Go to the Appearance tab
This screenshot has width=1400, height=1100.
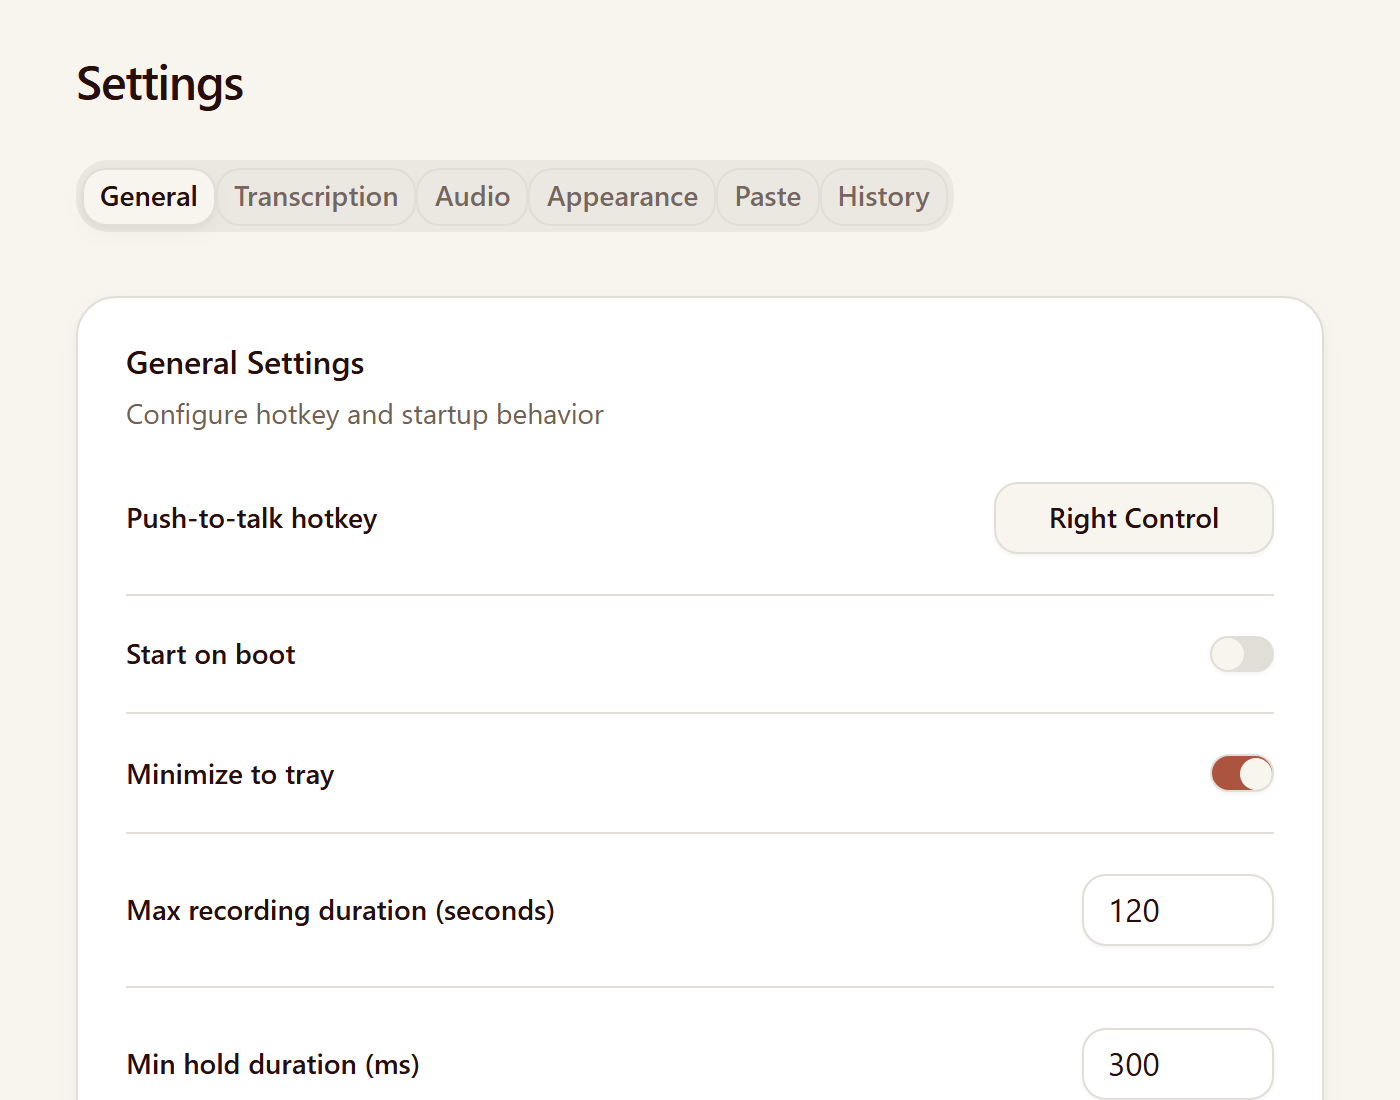pyautogui.click(x=622, y=197)
